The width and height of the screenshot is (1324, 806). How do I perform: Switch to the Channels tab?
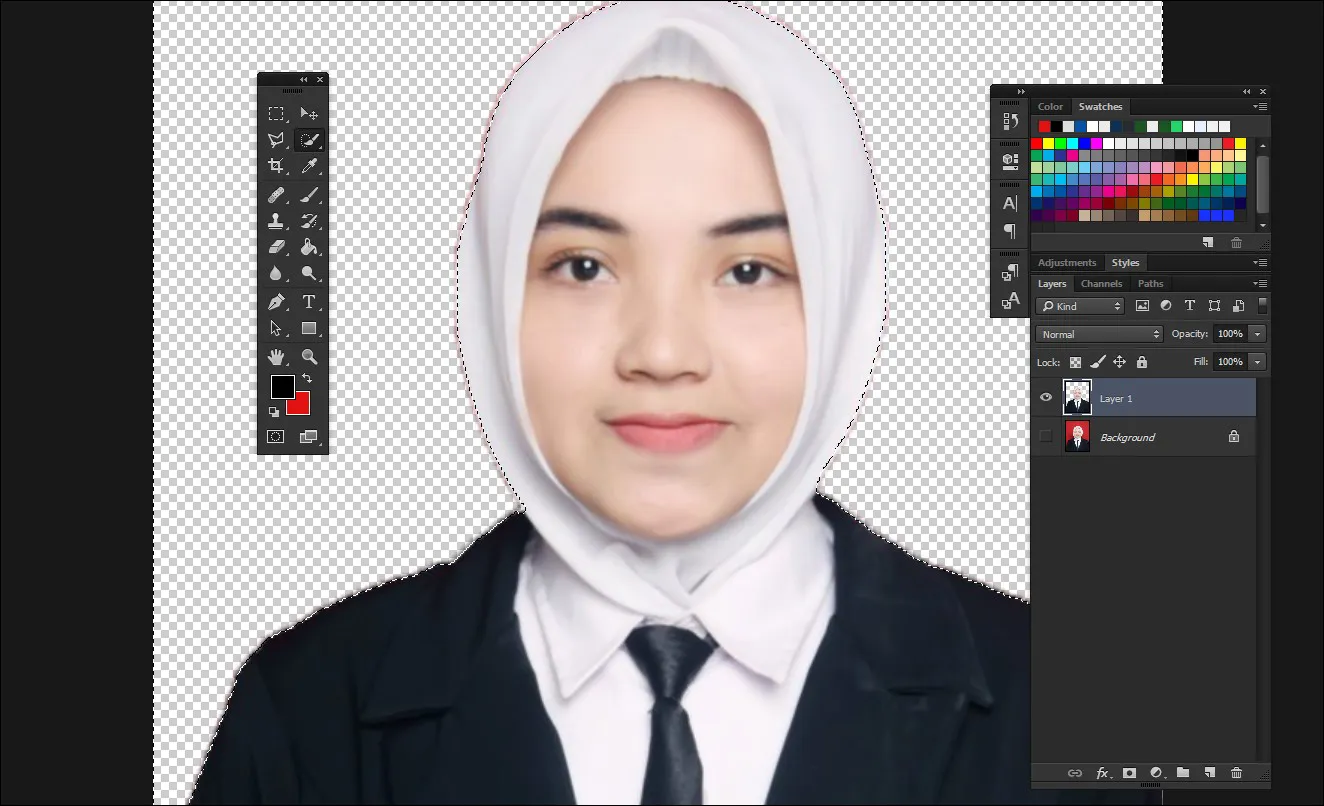[x=1101, y=283]
